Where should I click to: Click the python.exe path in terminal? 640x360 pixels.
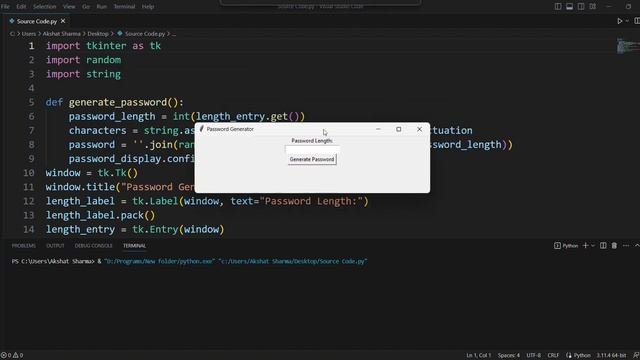(x=159, y=261)
